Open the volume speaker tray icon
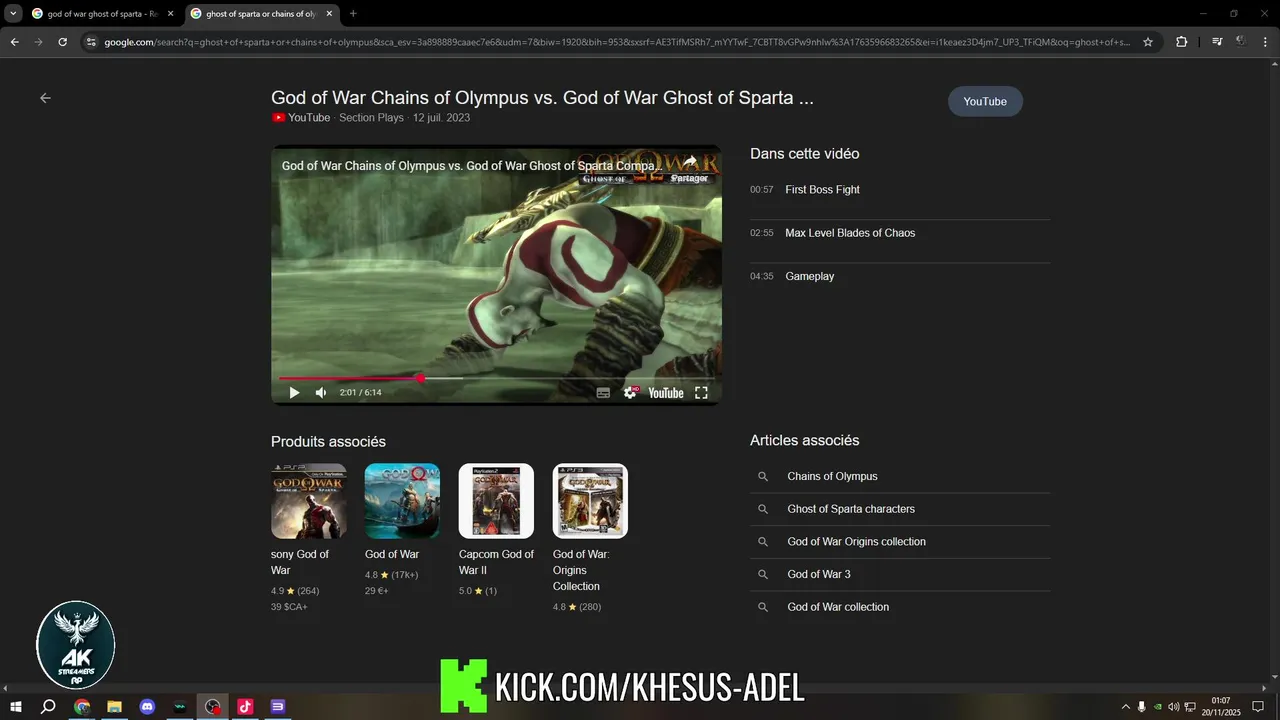Viewport: 1280px width, 720px height. coord(1174,707)
